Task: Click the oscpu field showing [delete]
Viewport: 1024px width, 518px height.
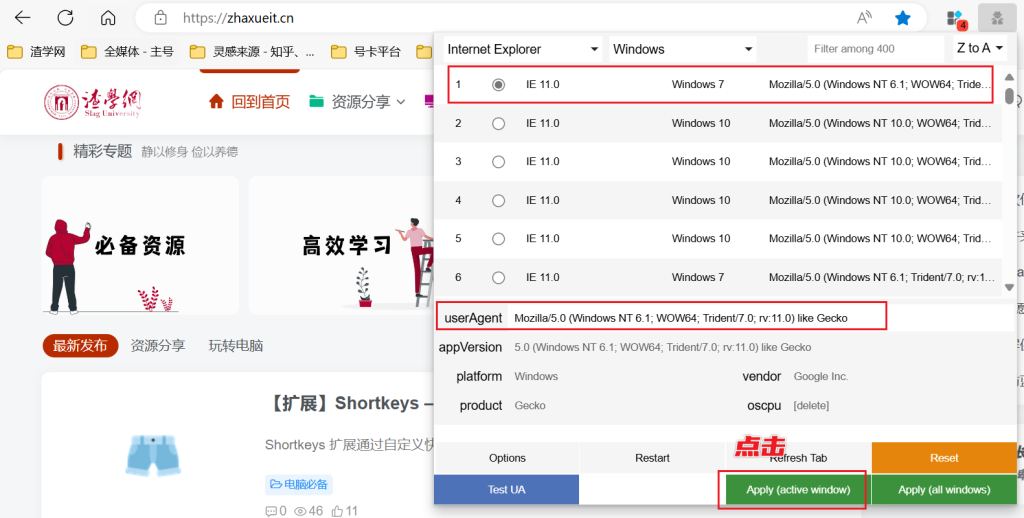Action: (x=901, y=406)
